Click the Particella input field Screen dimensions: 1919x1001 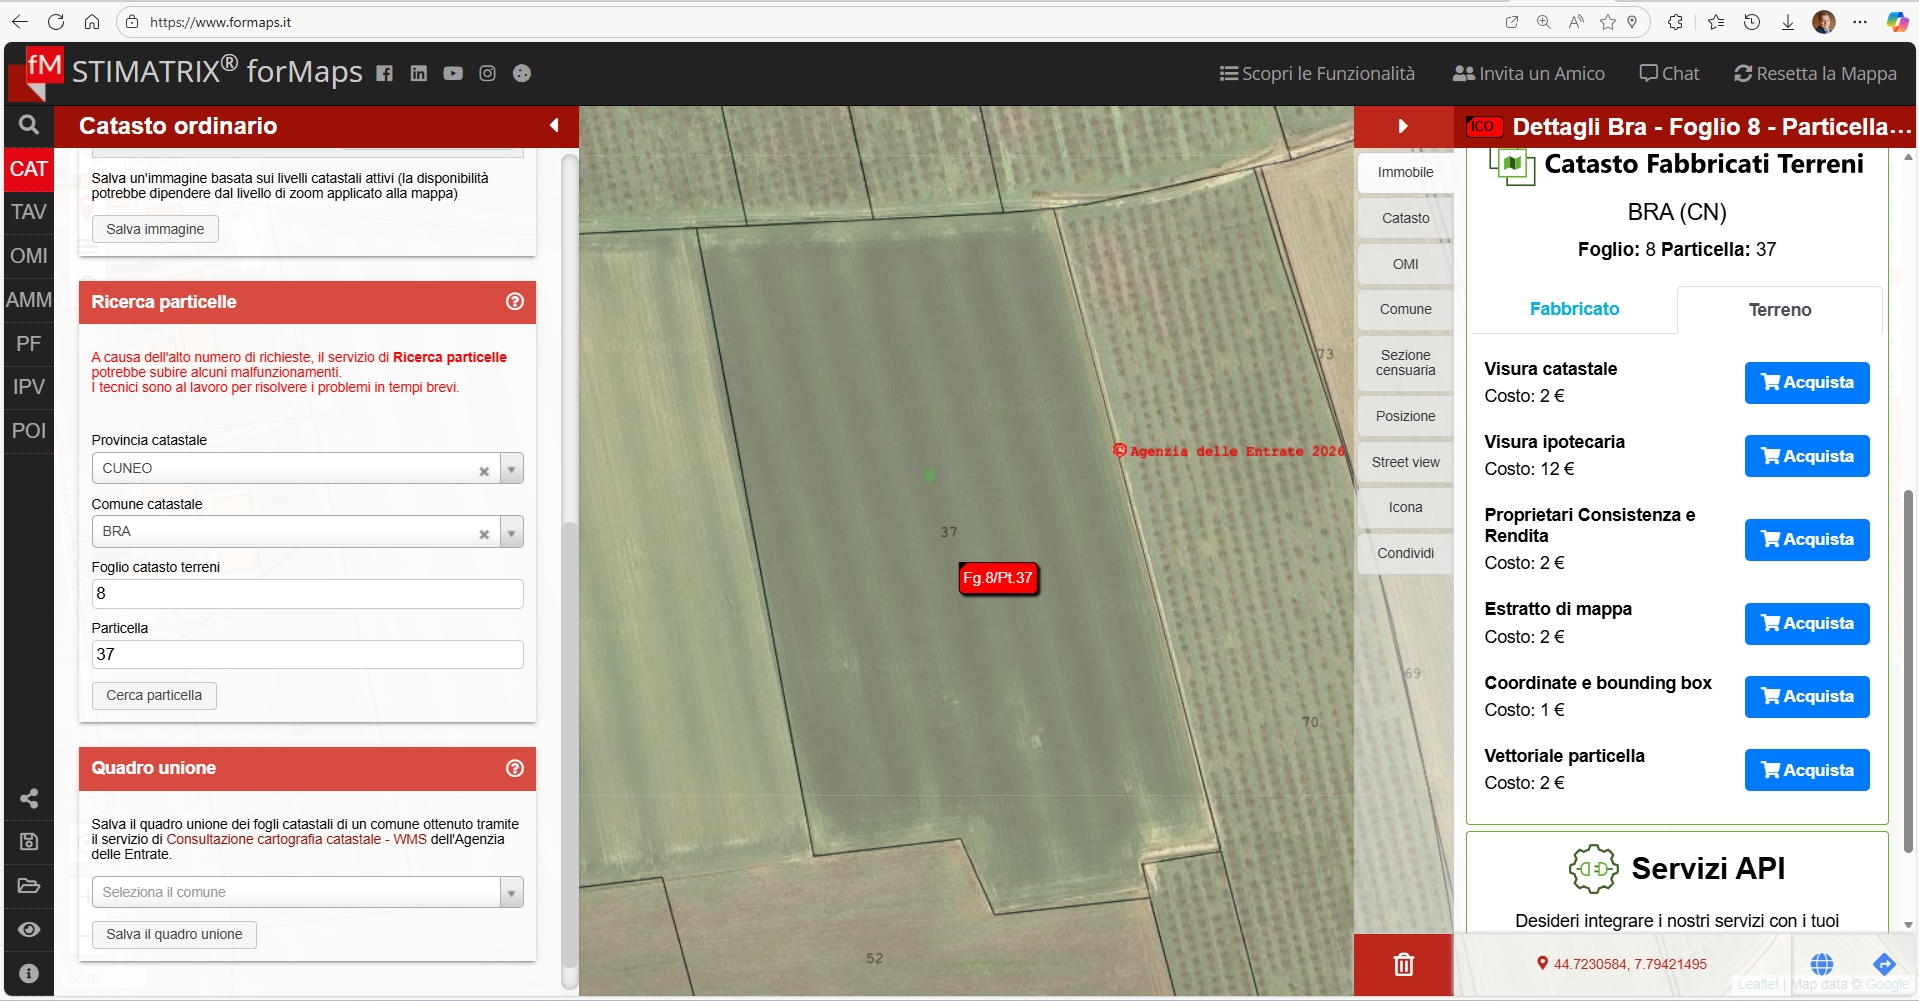click(x=307, y=655)
